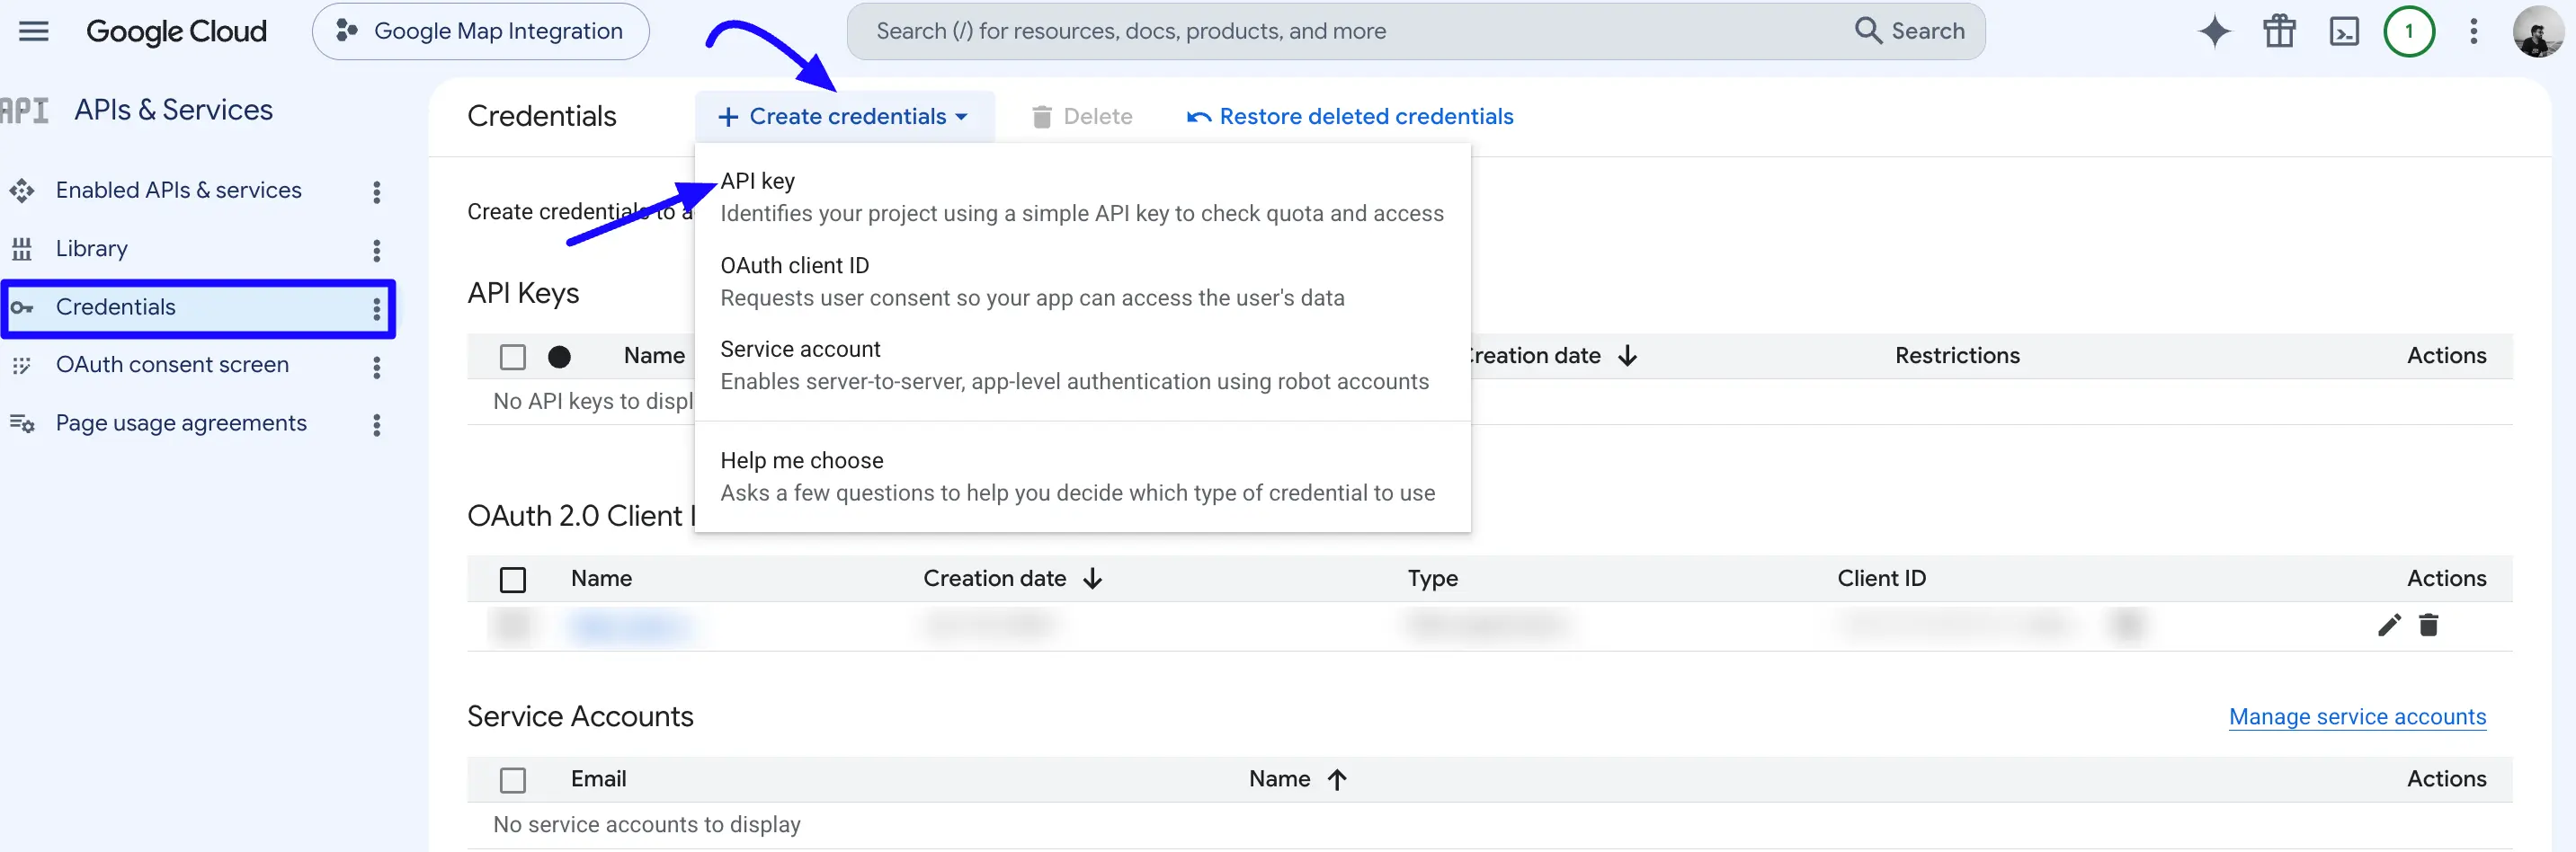Open the main navigation hamburger menu
Image resolution: width=2576 pixels, height=852 pixels.
(x=34, y=31)
